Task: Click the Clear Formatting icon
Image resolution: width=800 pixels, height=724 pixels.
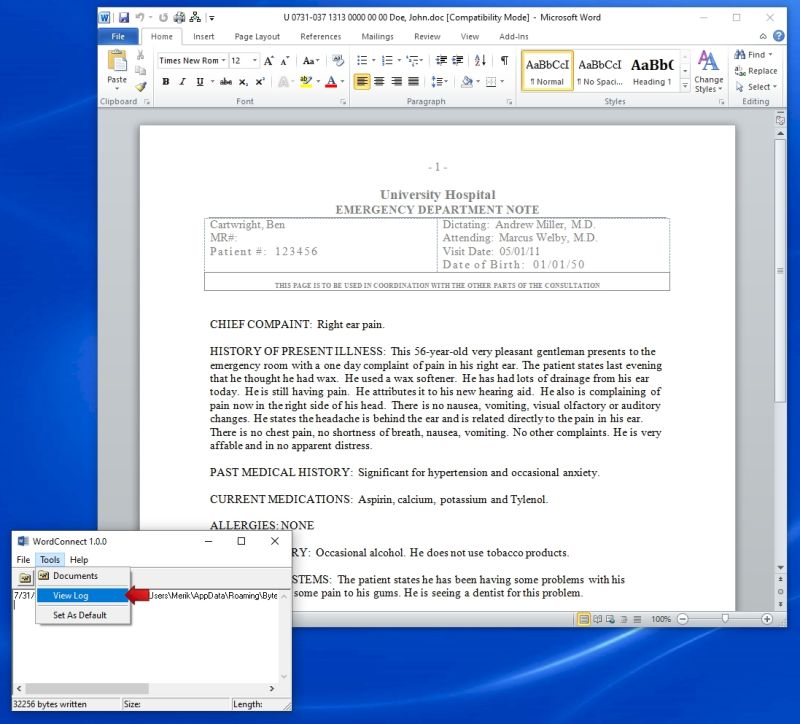Action: pyautogui.click(x=338, y=61)
